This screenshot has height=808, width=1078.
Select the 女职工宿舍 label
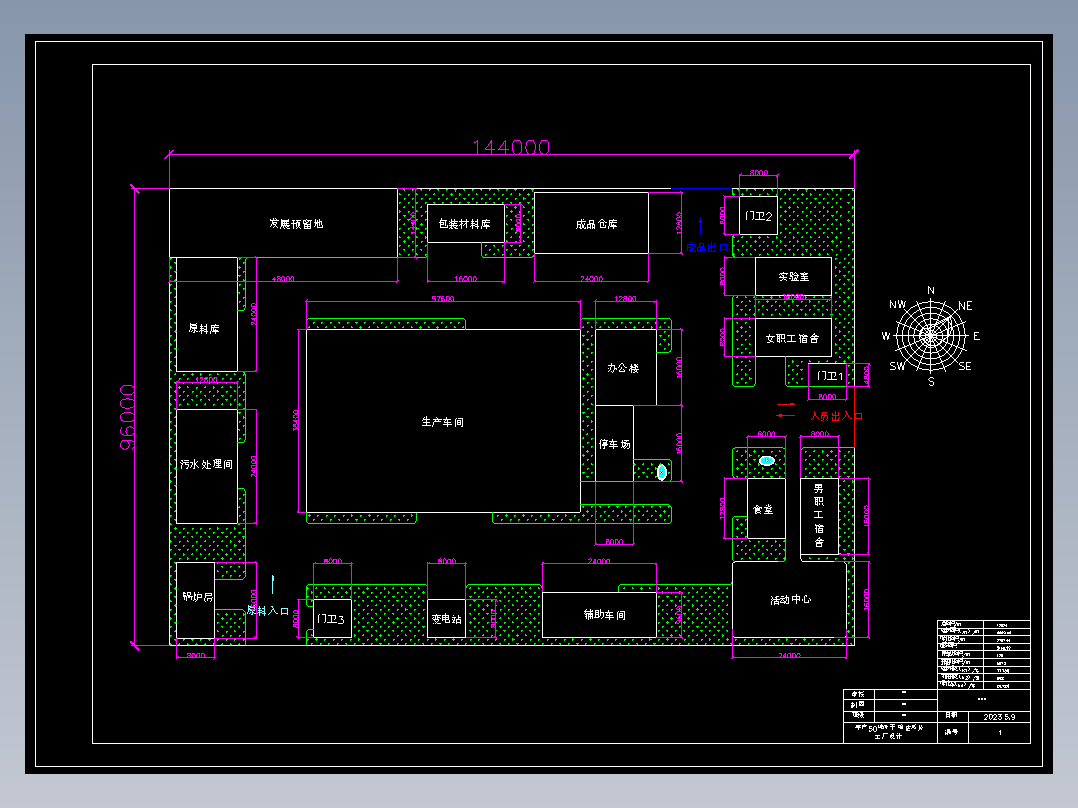pos(792,338)
